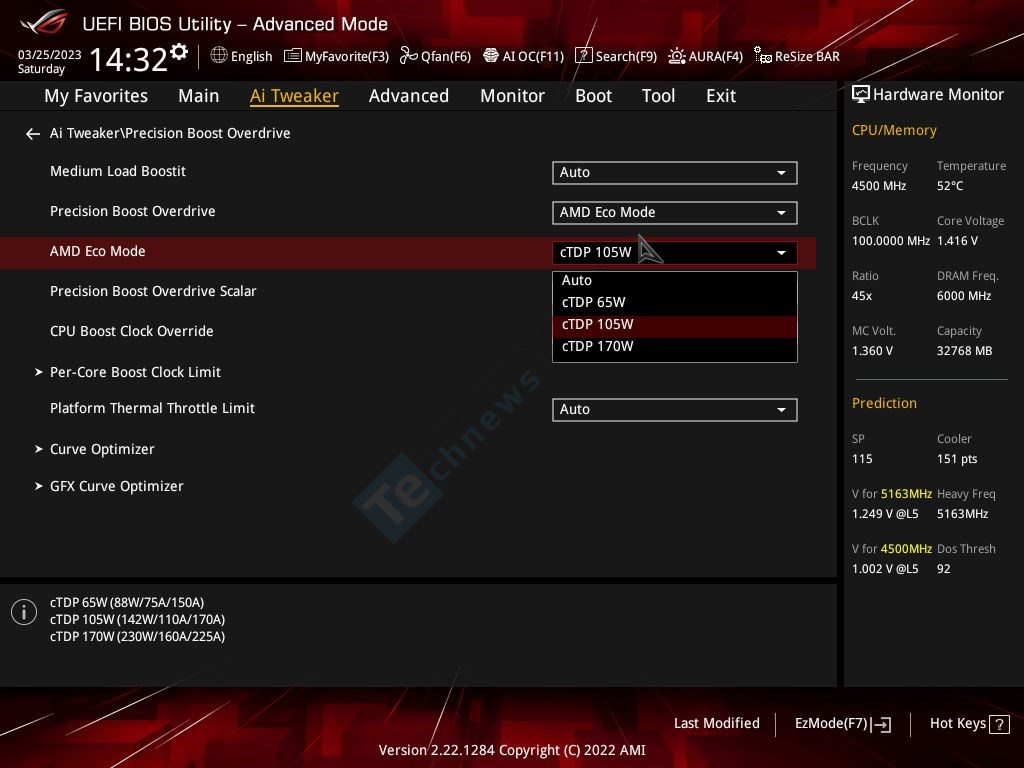Switch to Advanced tab
The image size is (1024, 768).
409,96
